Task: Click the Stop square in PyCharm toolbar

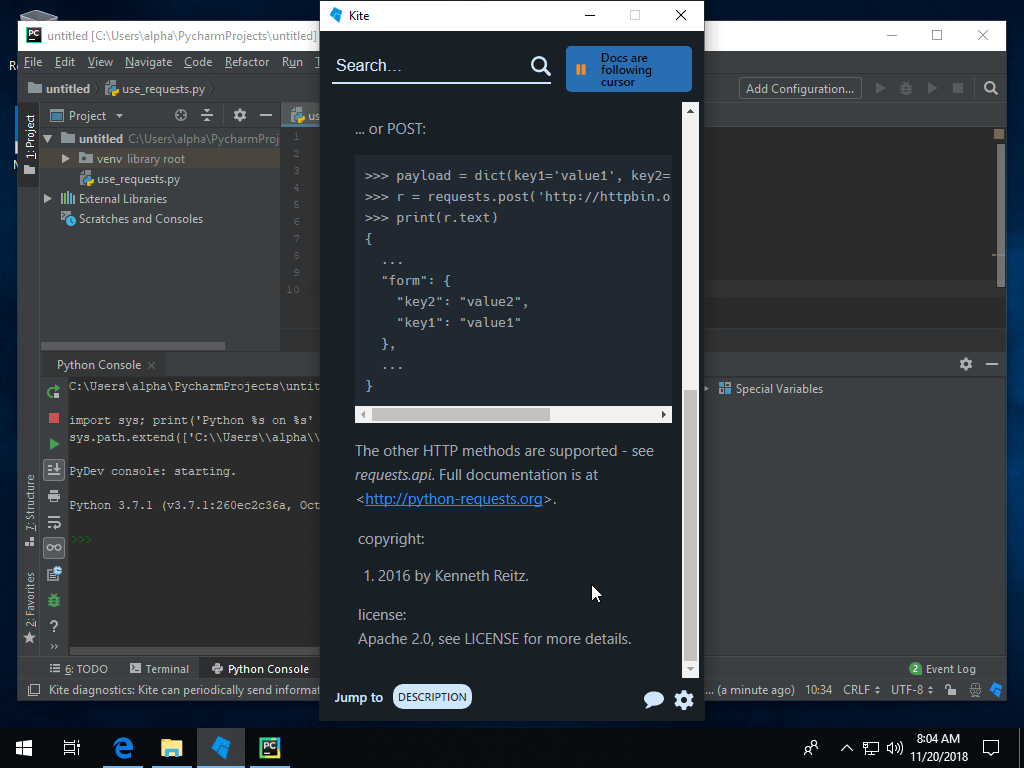Action: [x=958, y=88]
